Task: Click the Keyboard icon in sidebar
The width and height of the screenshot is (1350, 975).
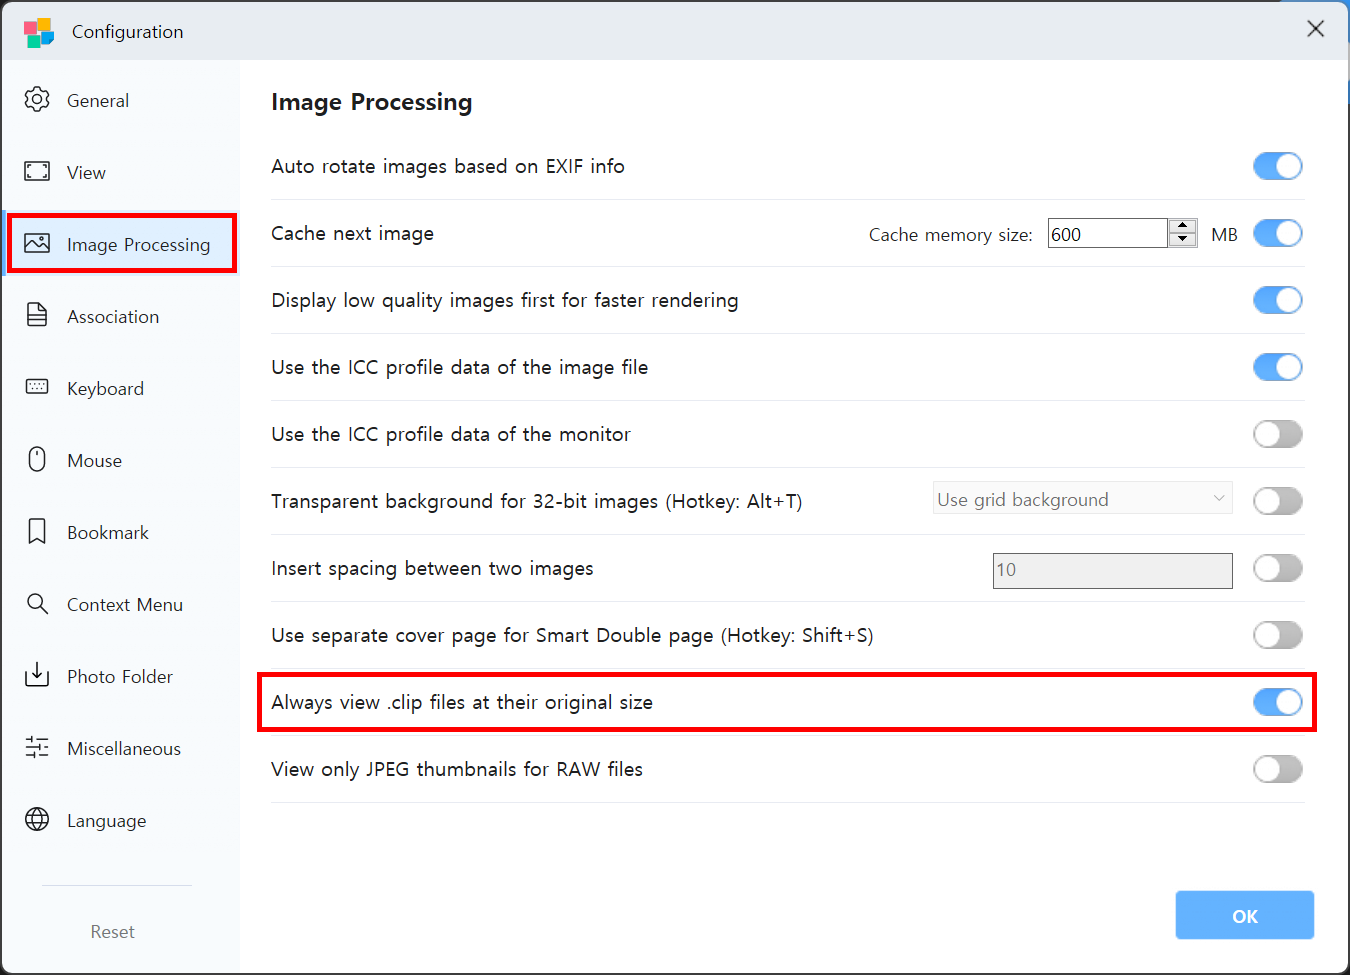Action: (x=37, y=388)
